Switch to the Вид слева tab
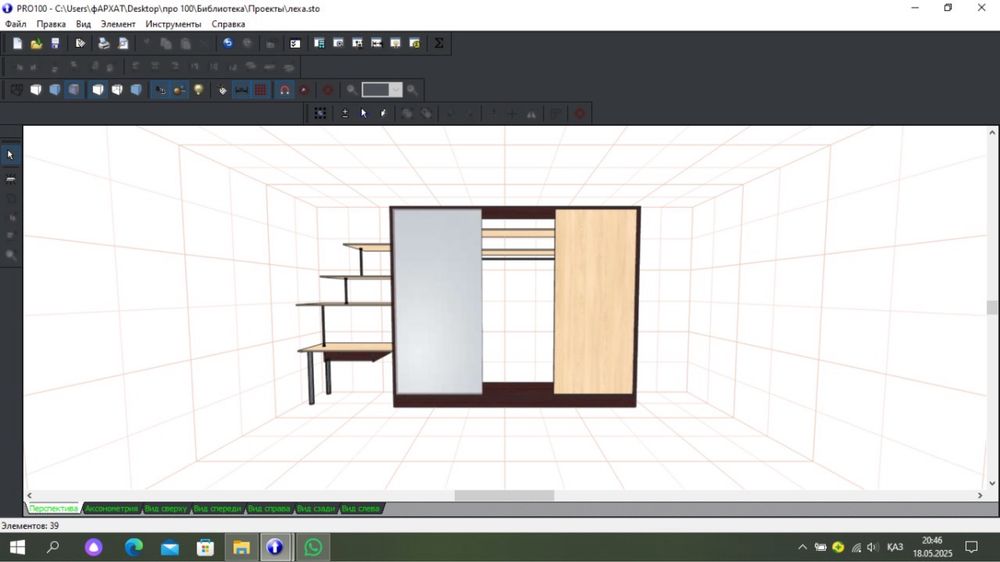 tap(361, 508)
